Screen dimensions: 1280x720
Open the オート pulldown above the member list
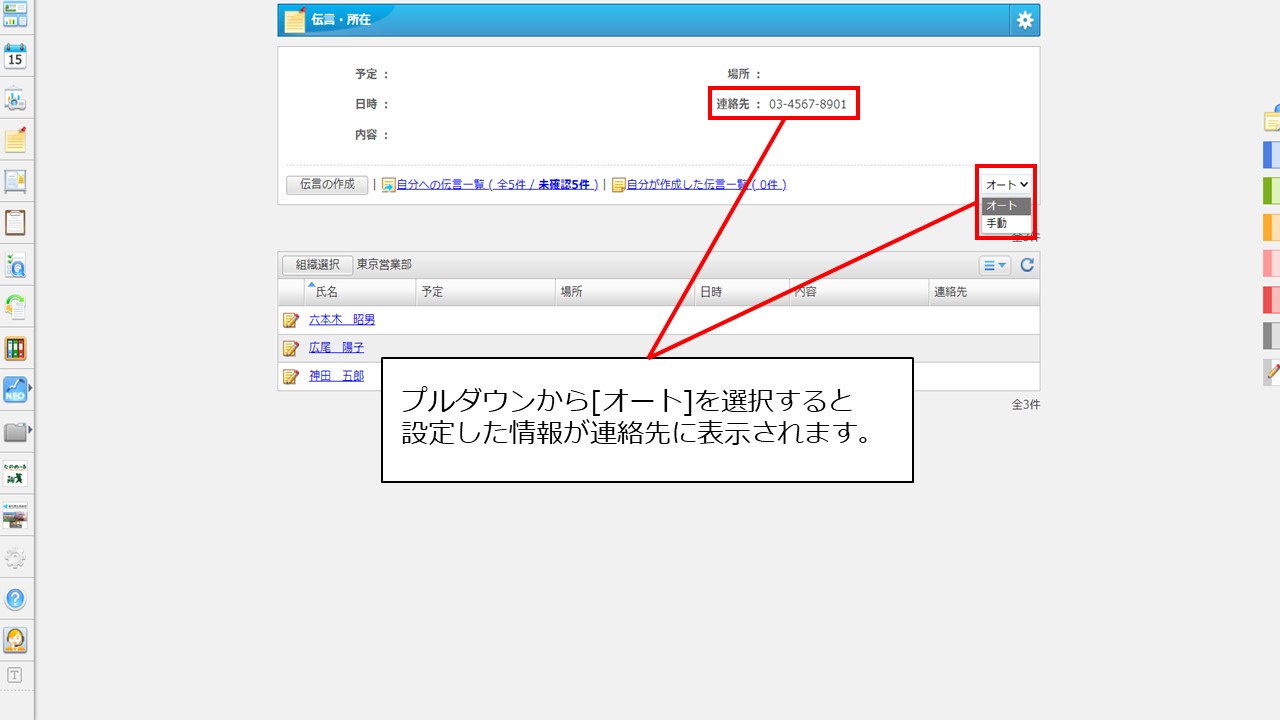[x=1005, y=184]
